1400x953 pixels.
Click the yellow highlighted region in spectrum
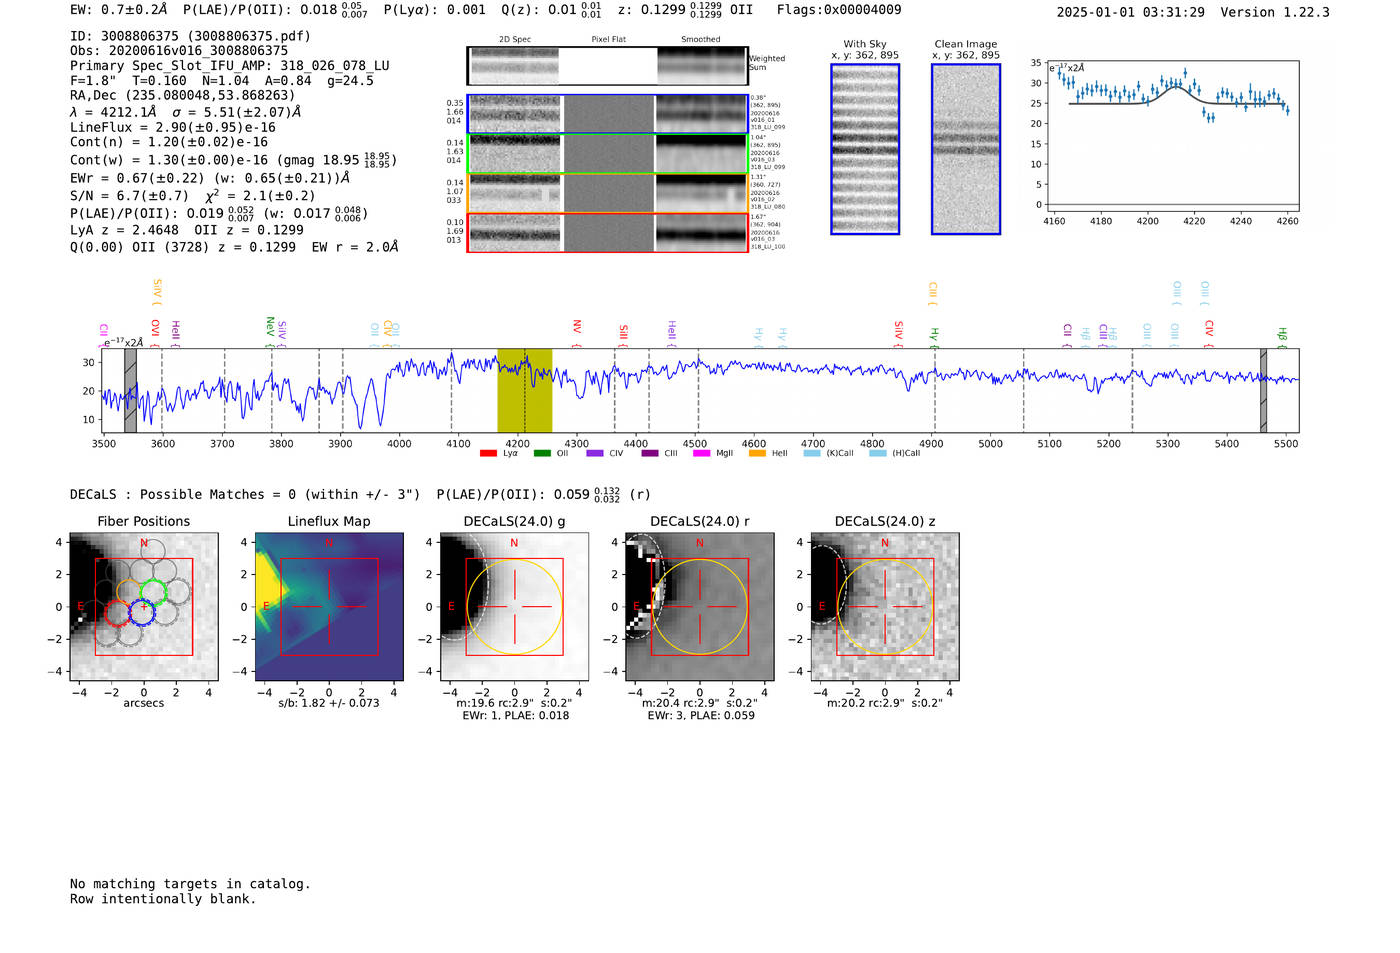click(x=525, y=390)
